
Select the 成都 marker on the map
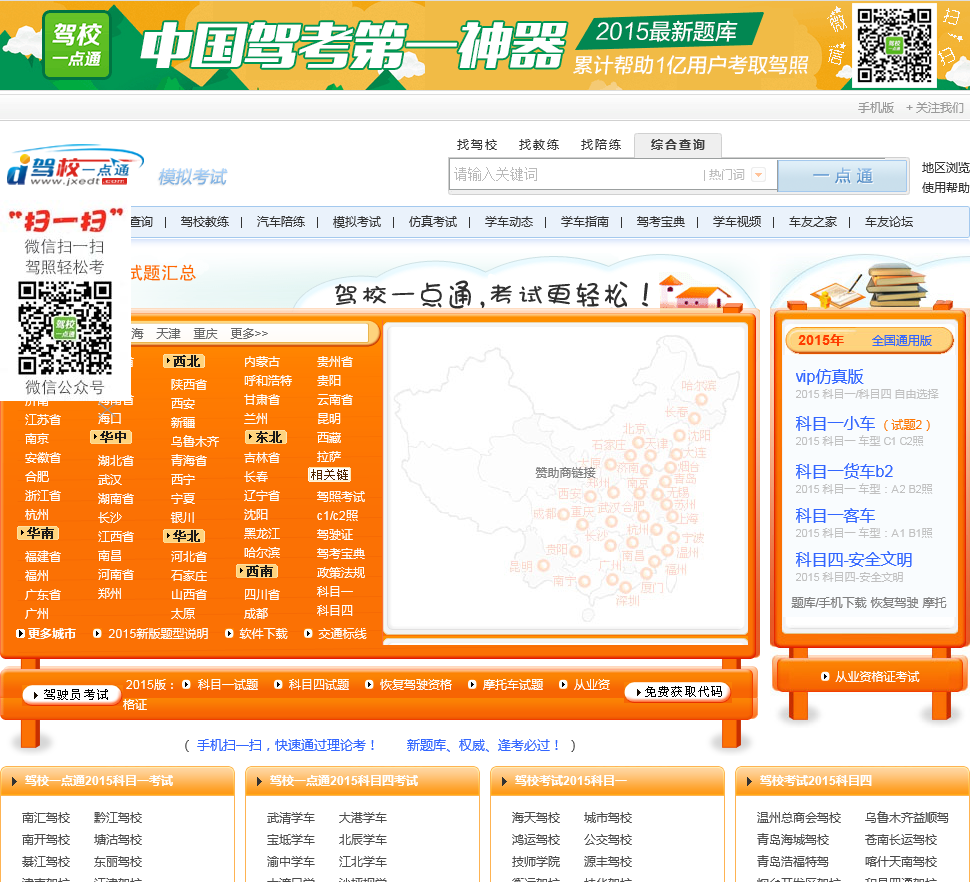tap(563, 514)
